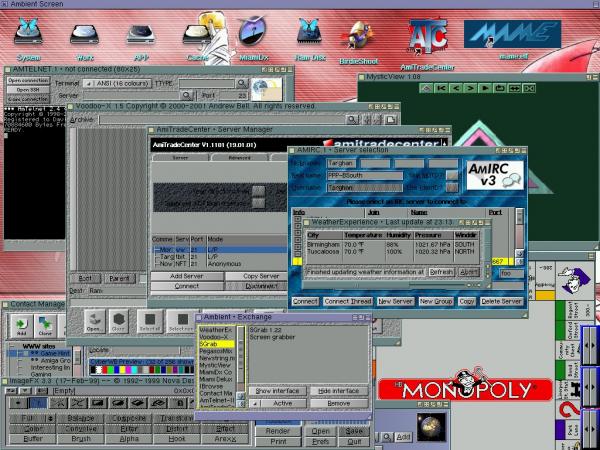Click the Birmingham row in WeatherExperience
600x450 pixels.
pyautogui.click(x=392, y=244)
